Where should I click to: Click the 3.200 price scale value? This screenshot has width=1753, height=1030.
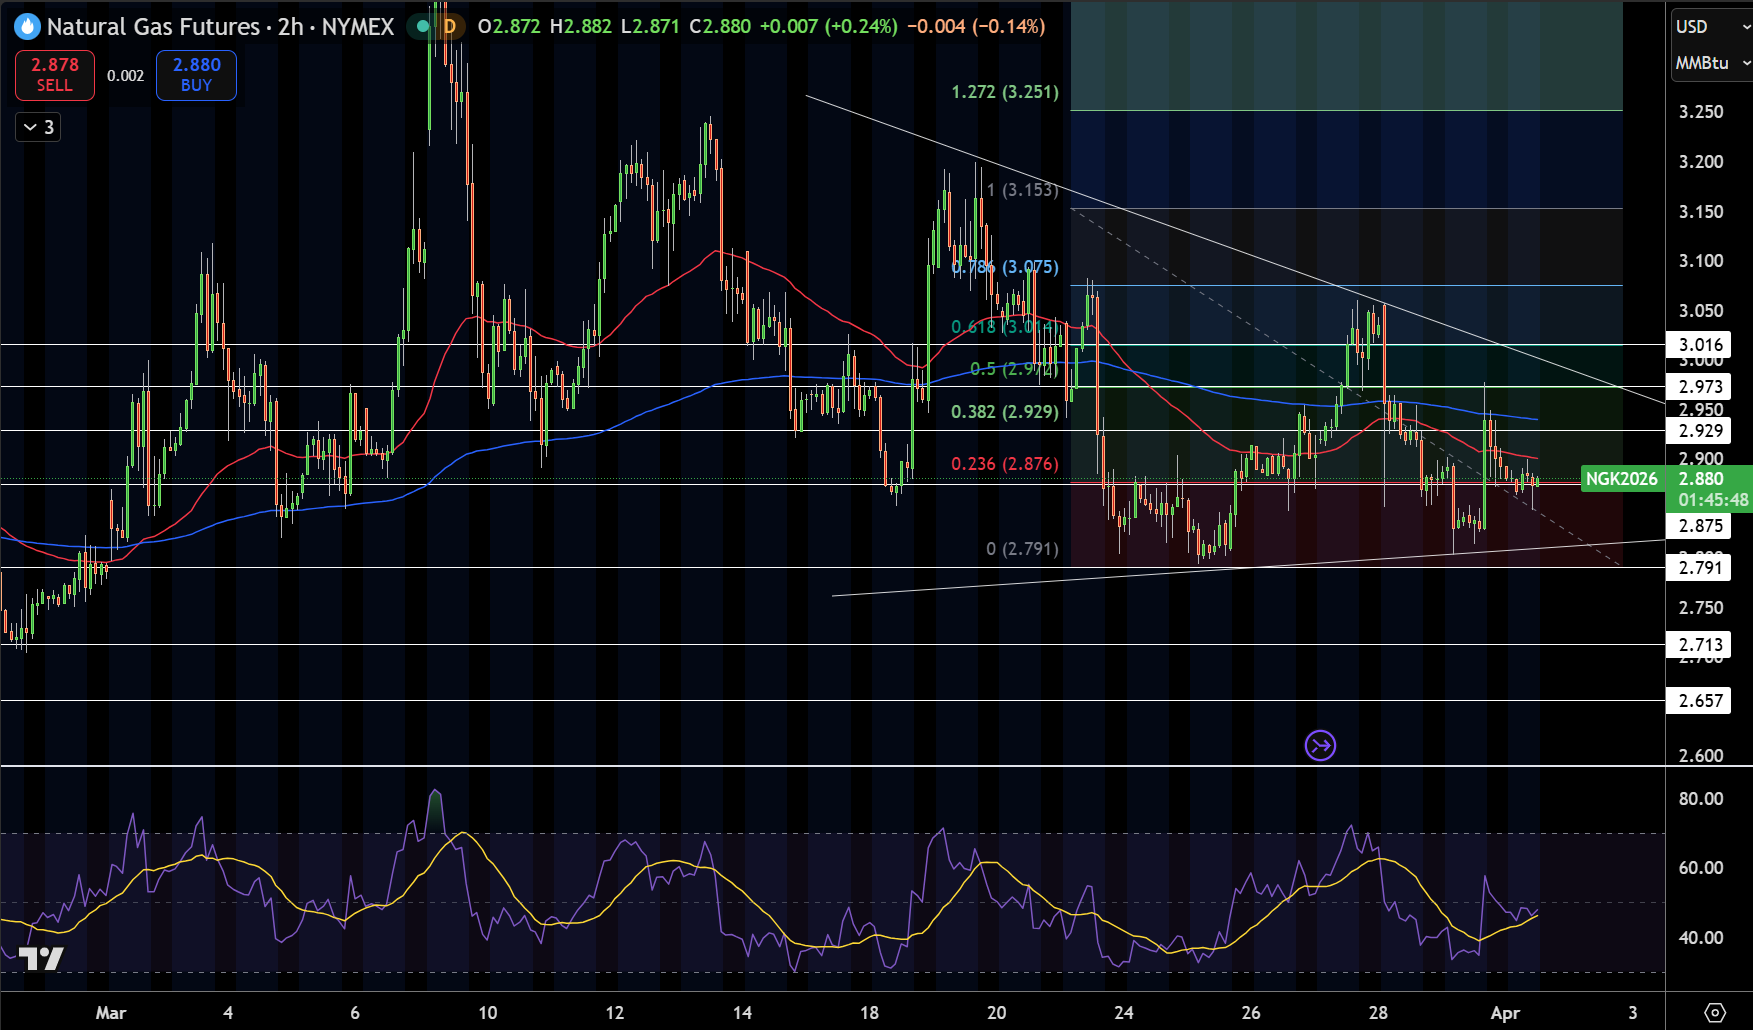point(1701,162)
